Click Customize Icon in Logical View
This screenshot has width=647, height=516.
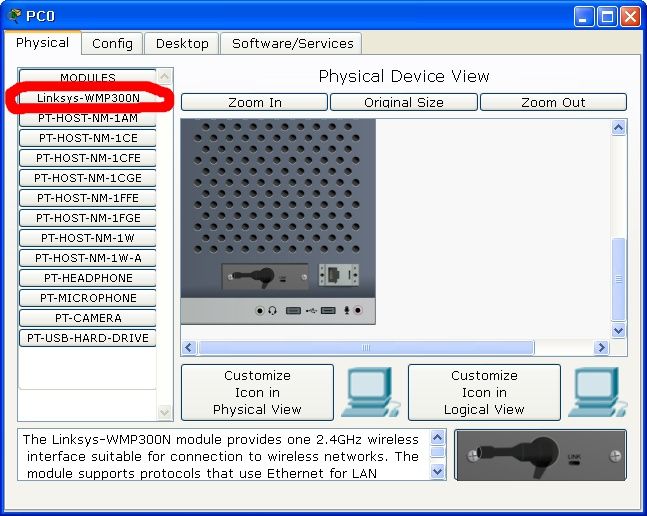pyautogui.click(x=484, y=392)
